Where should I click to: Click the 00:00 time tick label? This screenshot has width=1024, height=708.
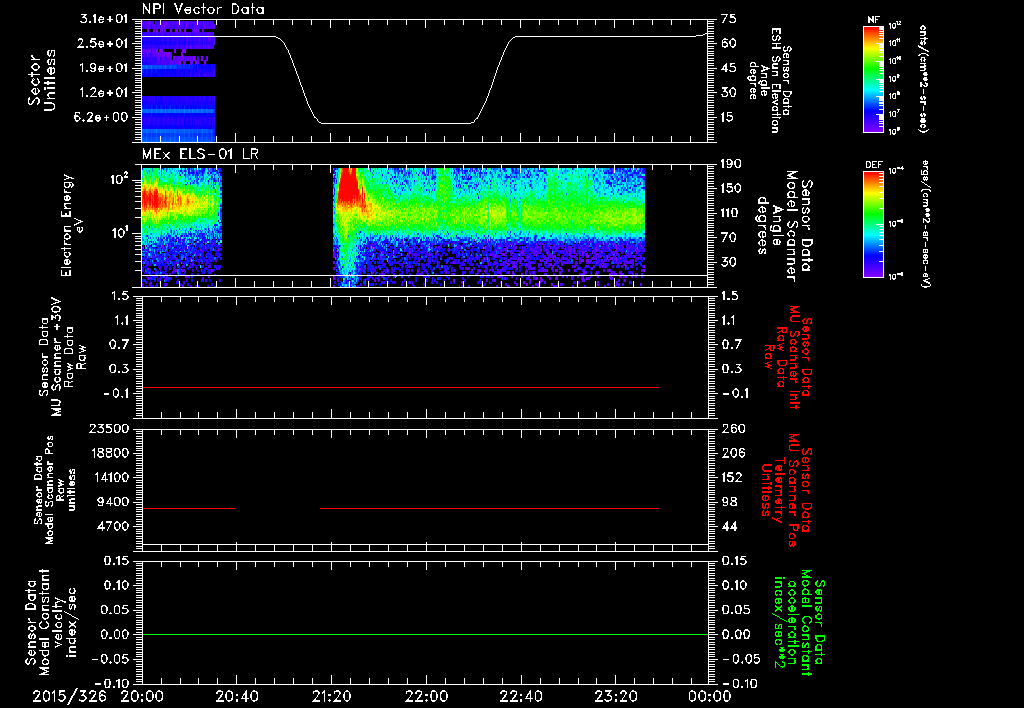[x=710, y=697]
